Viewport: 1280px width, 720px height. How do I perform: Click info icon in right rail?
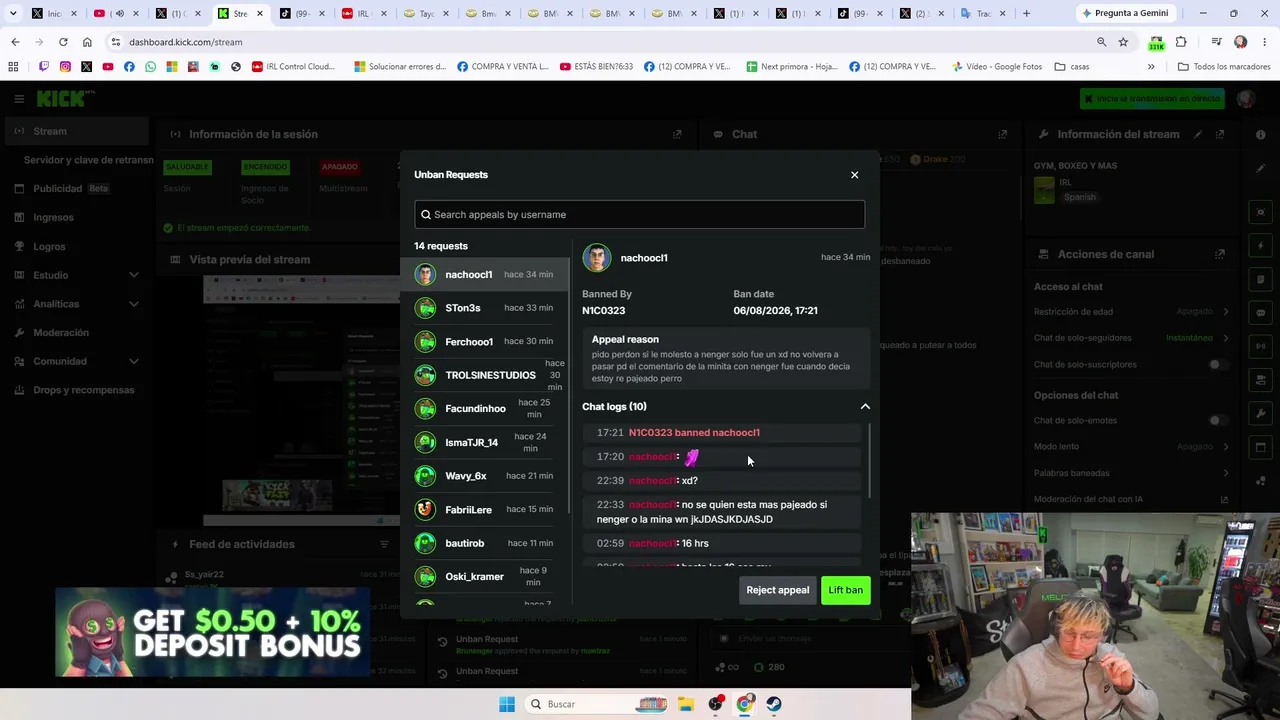(1260, 134)
